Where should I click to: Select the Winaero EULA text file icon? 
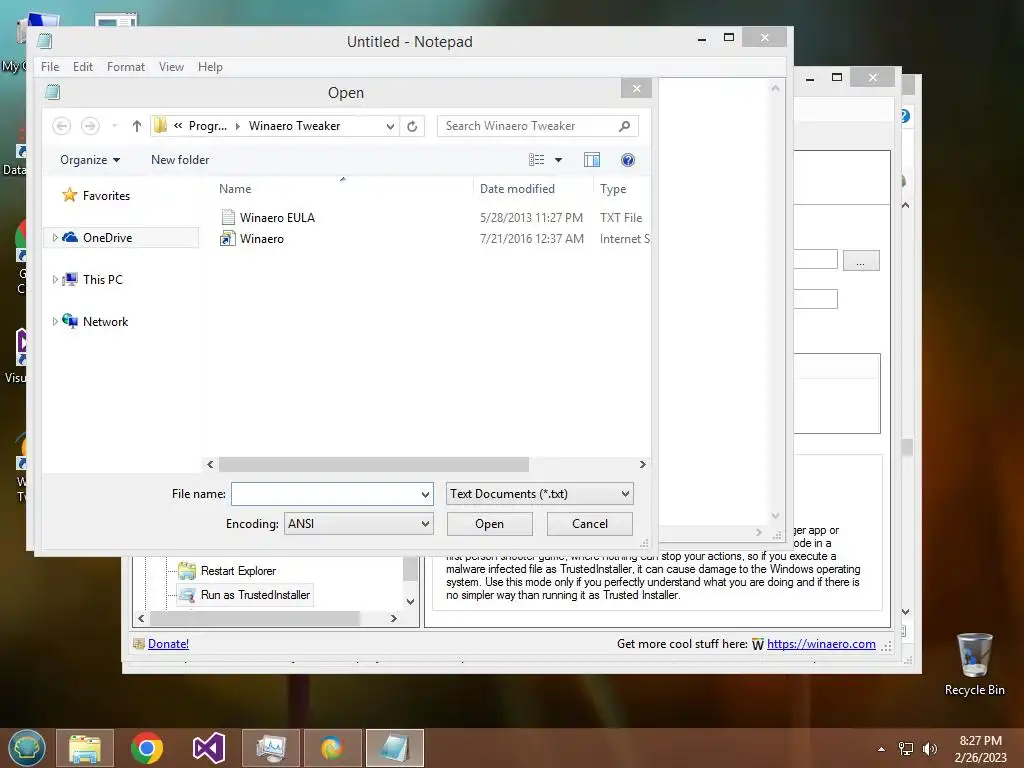228,217
